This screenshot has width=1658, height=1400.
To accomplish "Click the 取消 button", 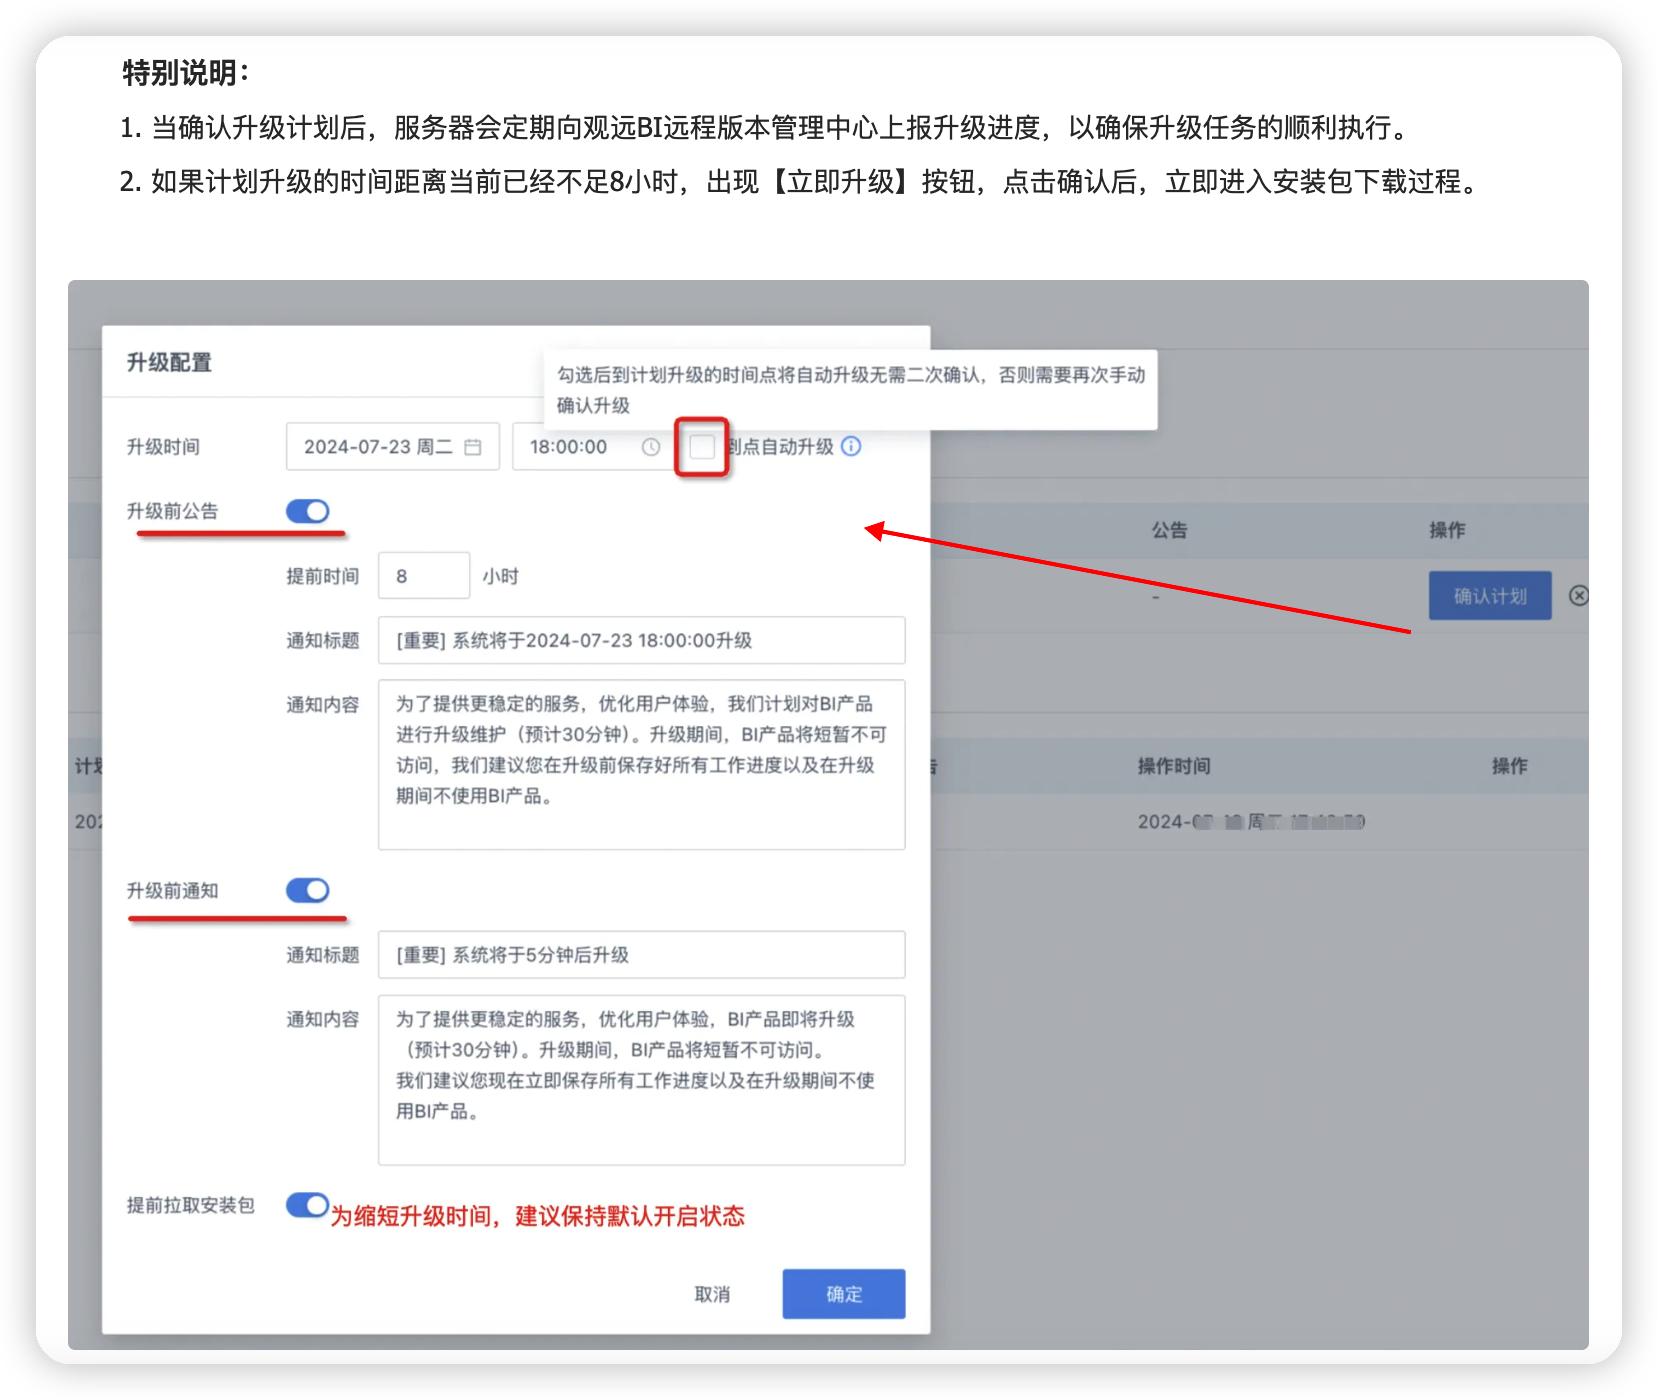I will [712, 1294].
